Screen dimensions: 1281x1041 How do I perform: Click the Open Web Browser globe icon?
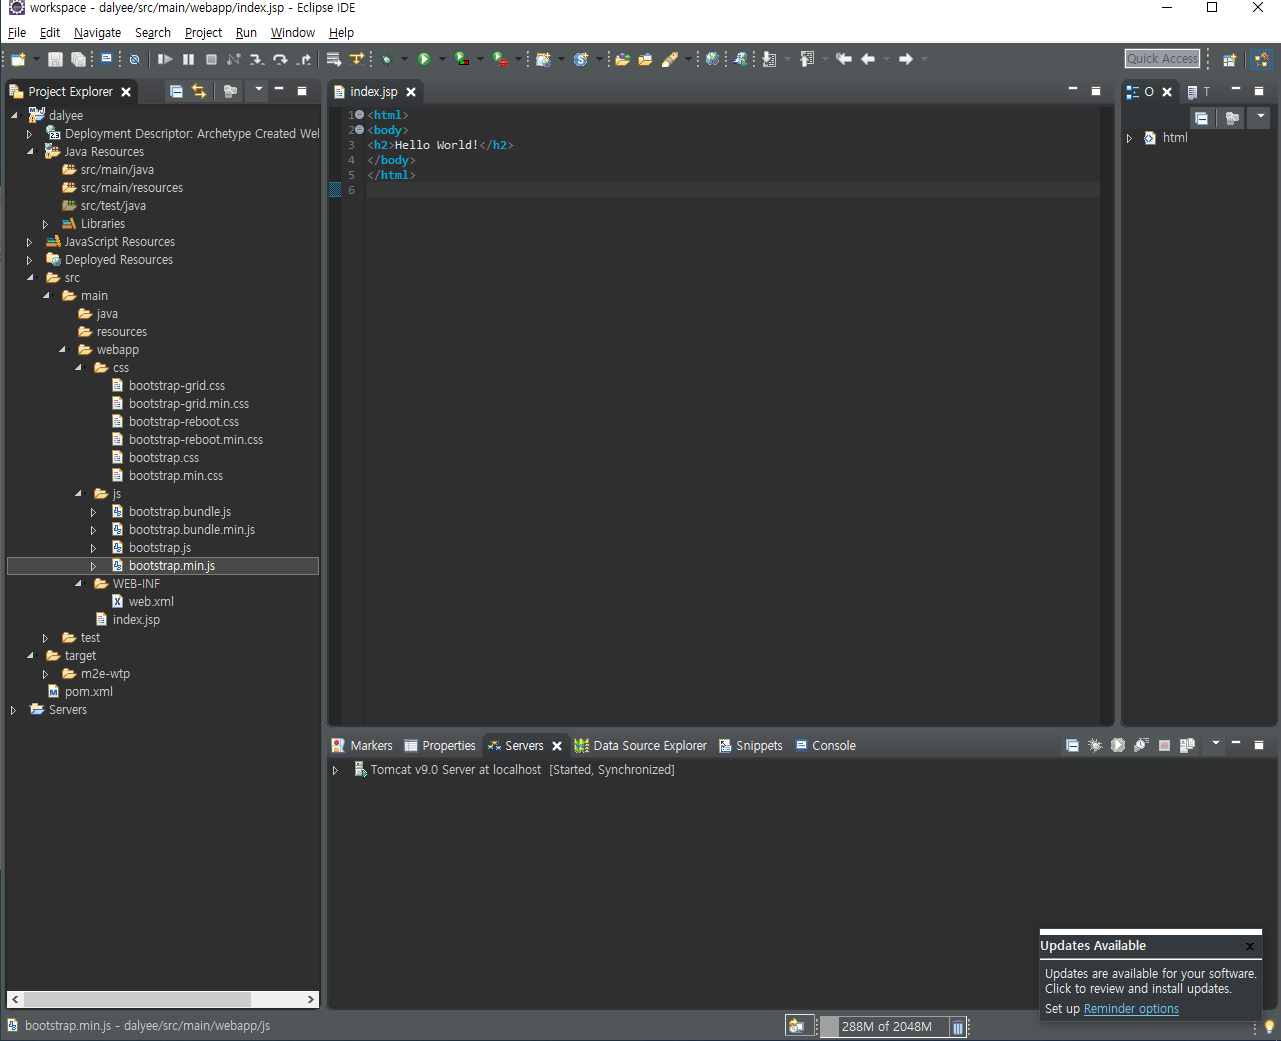click(x=712, y=59)
